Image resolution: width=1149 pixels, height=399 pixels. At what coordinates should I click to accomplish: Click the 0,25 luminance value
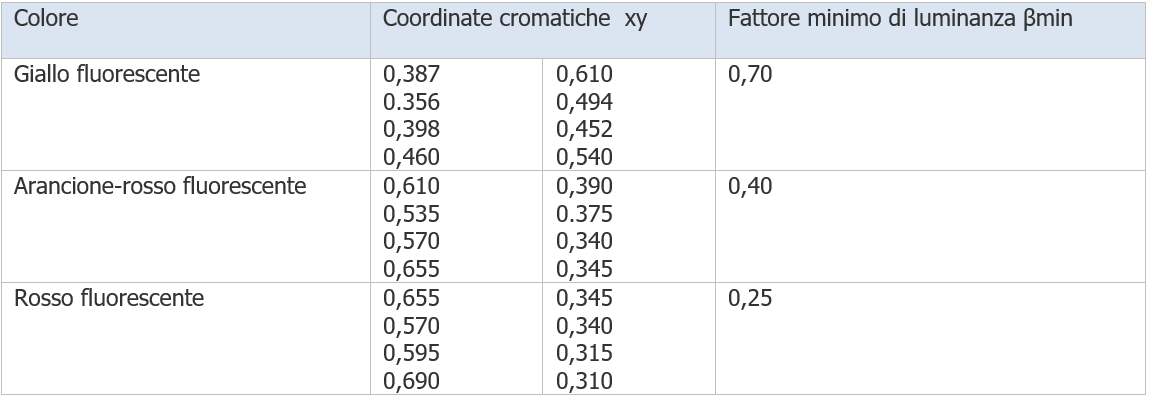pyautogui.click(x=750, y=299)
